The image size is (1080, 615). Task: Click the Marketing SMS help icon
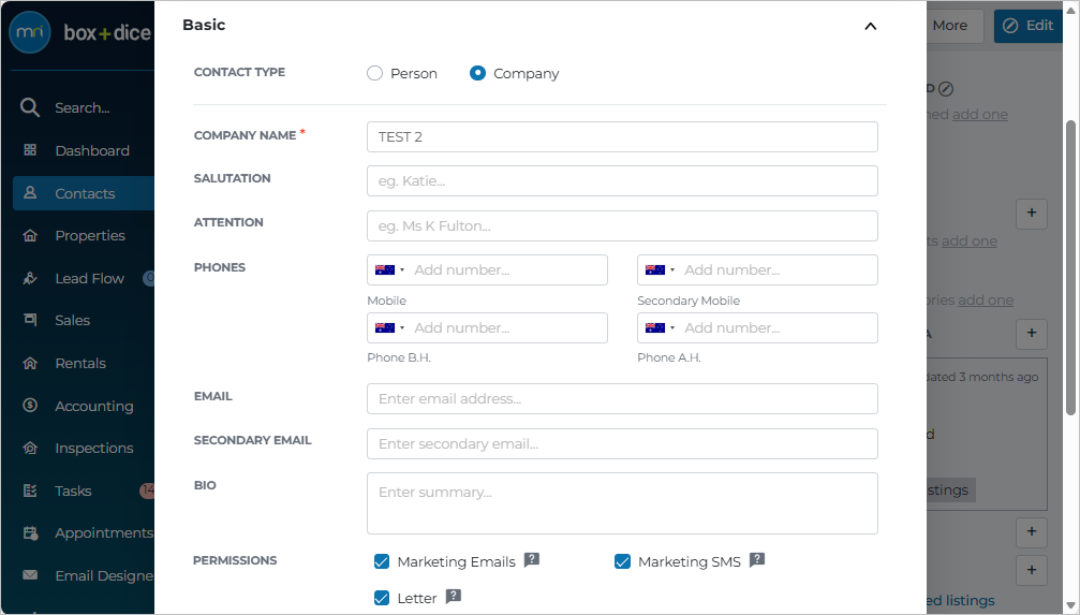[757, 560]
